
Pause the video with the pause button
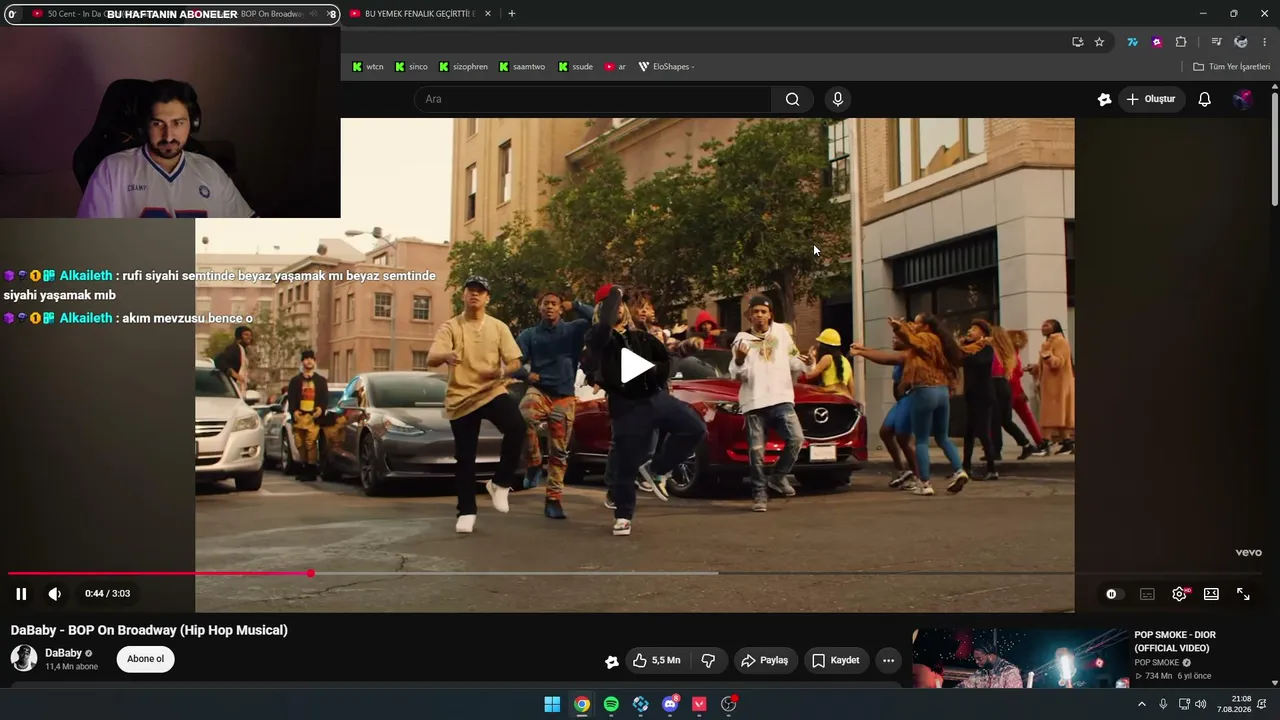(x=21, y=594)
